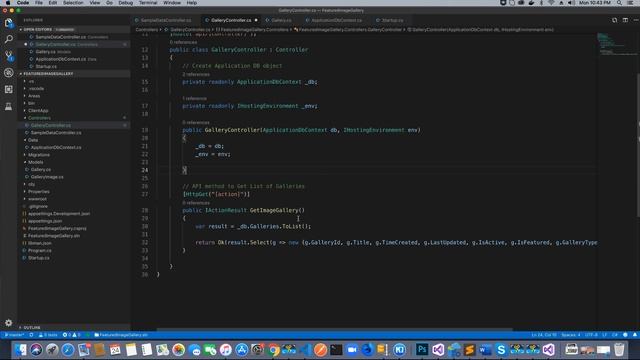This screenshot has height=360, width=640.
Task: Open the Search view in activity bar
Action: click(9, 39)
